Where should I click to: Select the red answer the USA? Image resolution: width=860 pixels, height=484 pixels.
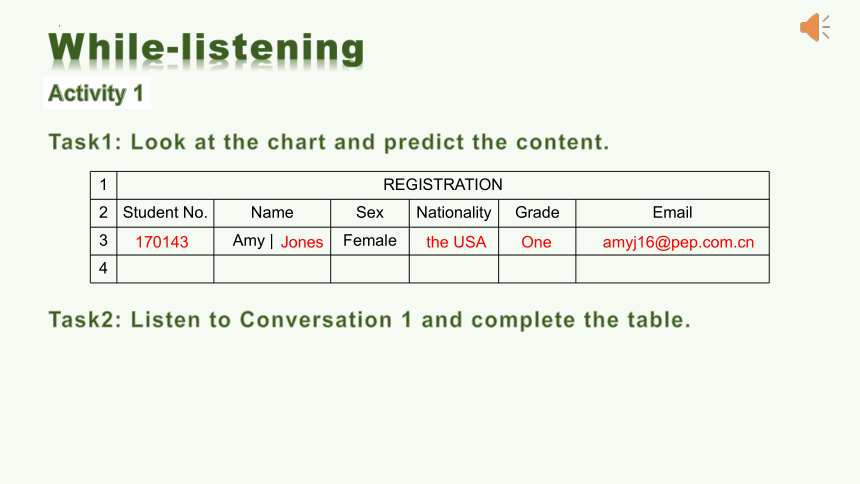point(456,242)
